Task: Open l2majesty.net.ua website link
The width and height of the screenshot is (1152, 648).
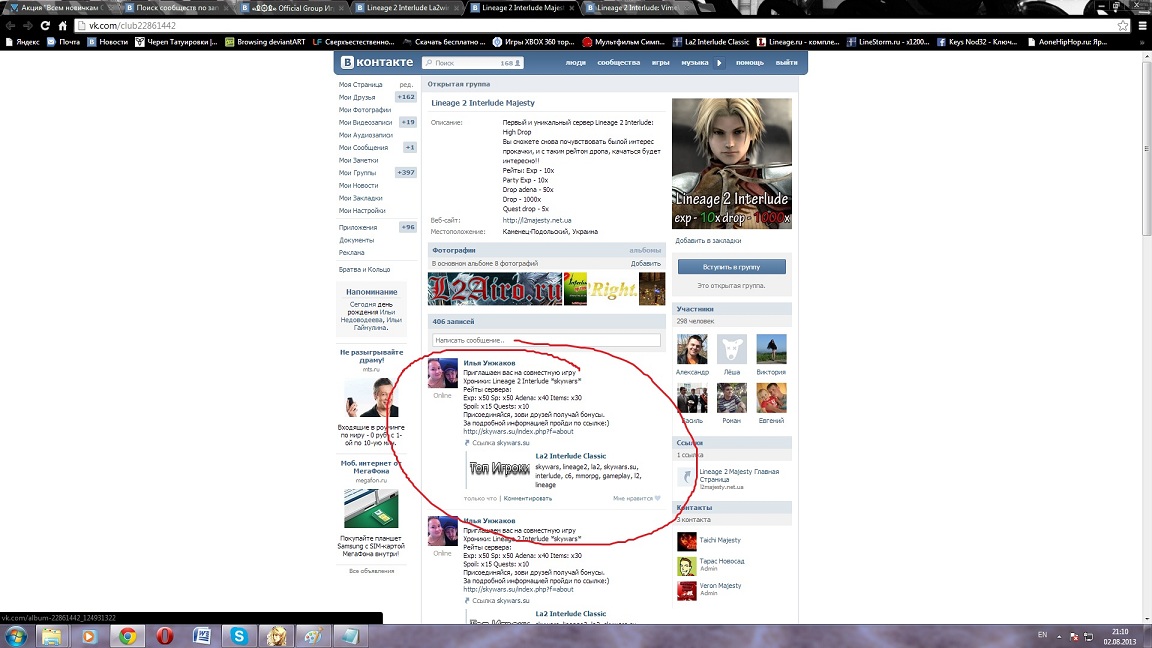Action: [x=537, y=220]
